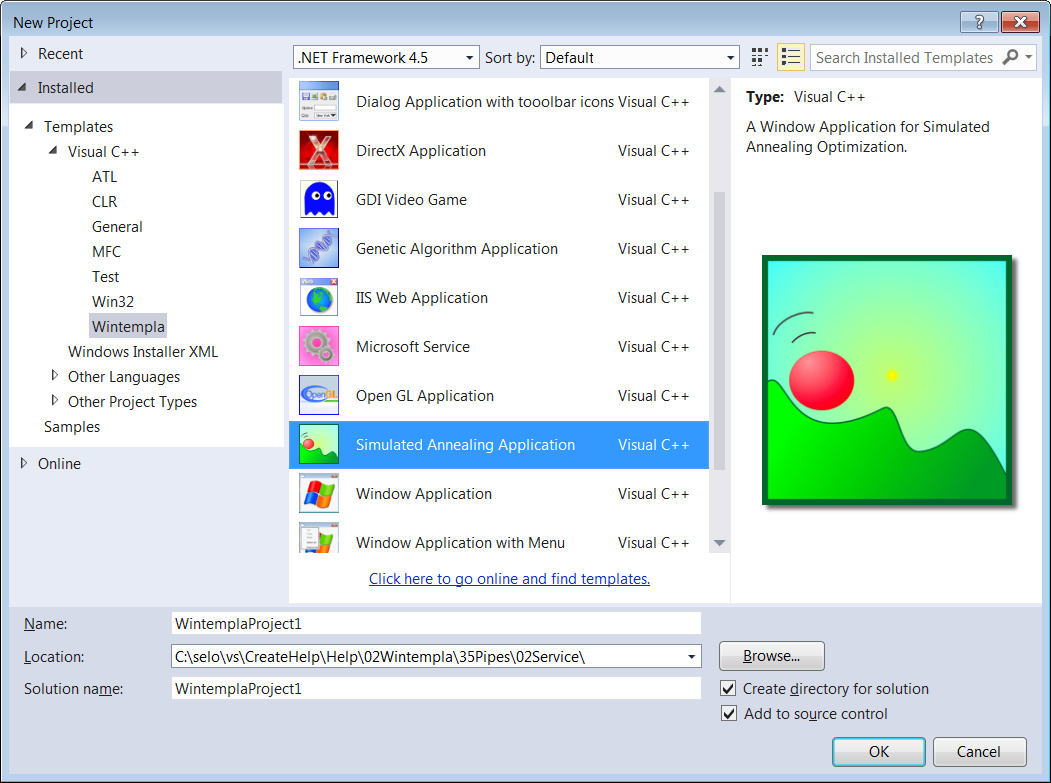Screen dimensions: 1051x783
Task: Click the help question mark button
Action: (979, 22)
